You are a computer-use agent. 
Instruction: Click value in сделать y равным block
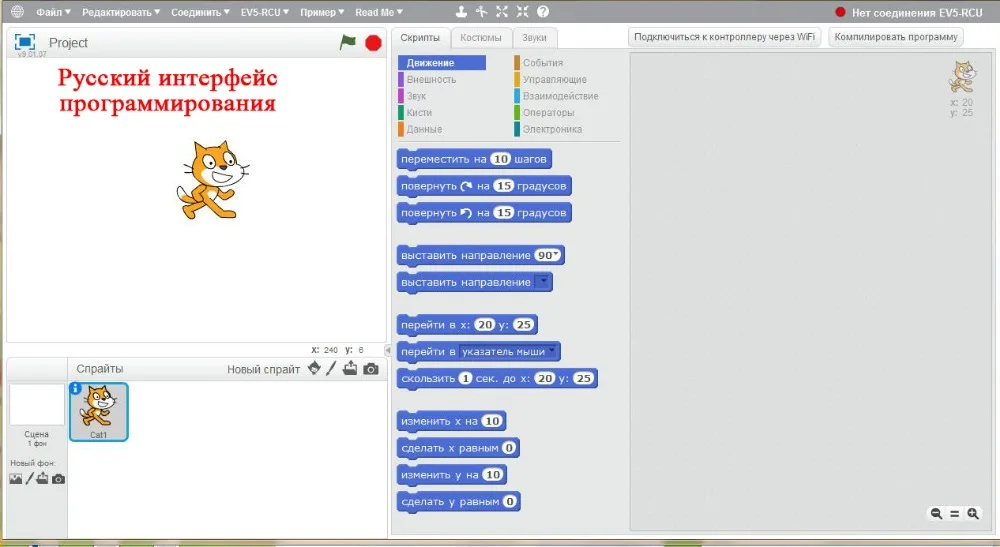click(510, 501)
